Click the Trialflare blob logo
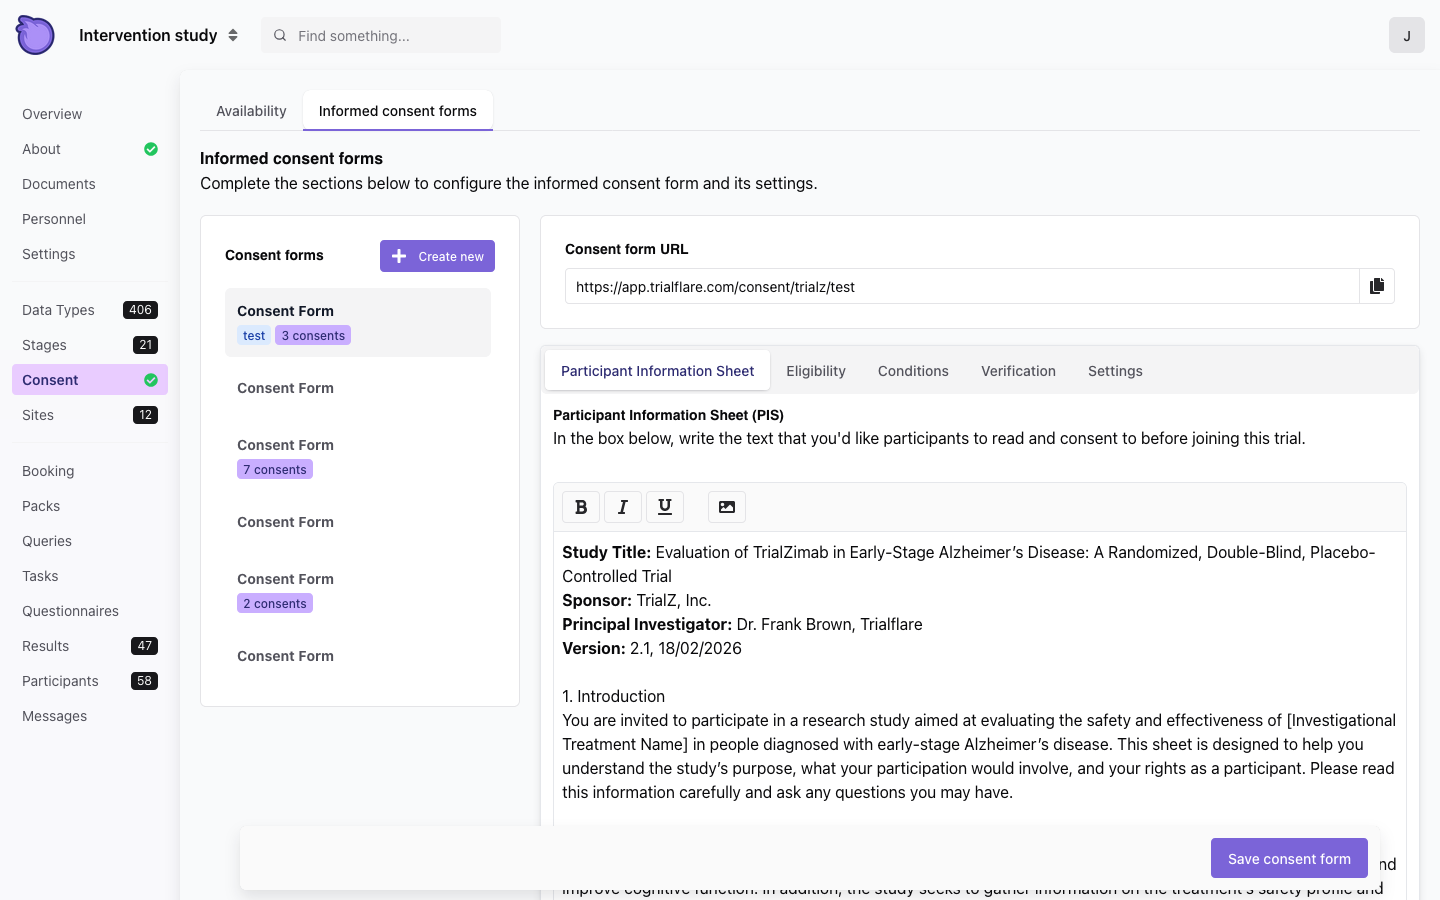 click(x=35, y=35)
